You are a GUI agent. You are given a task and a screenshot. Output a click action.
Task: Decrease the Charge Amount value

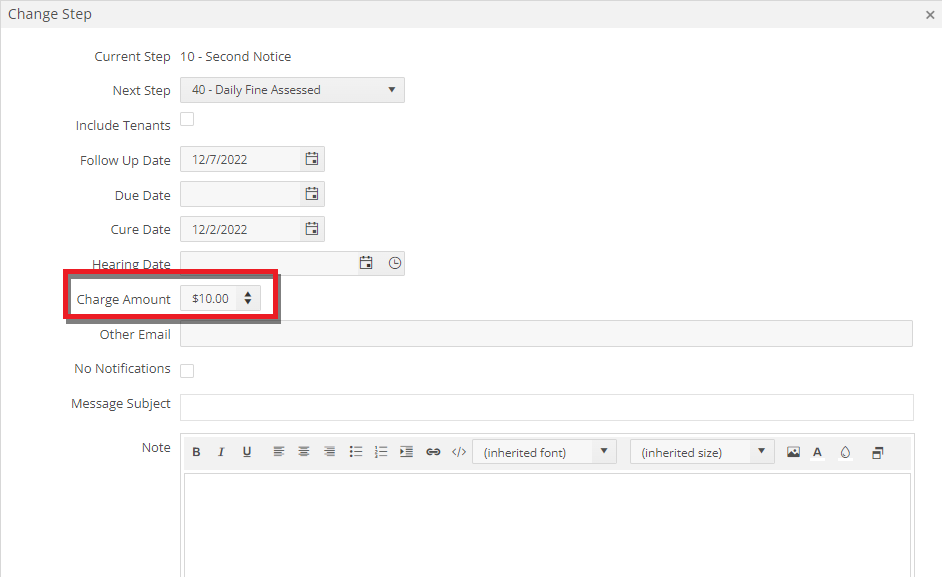(x=248, y=302)
